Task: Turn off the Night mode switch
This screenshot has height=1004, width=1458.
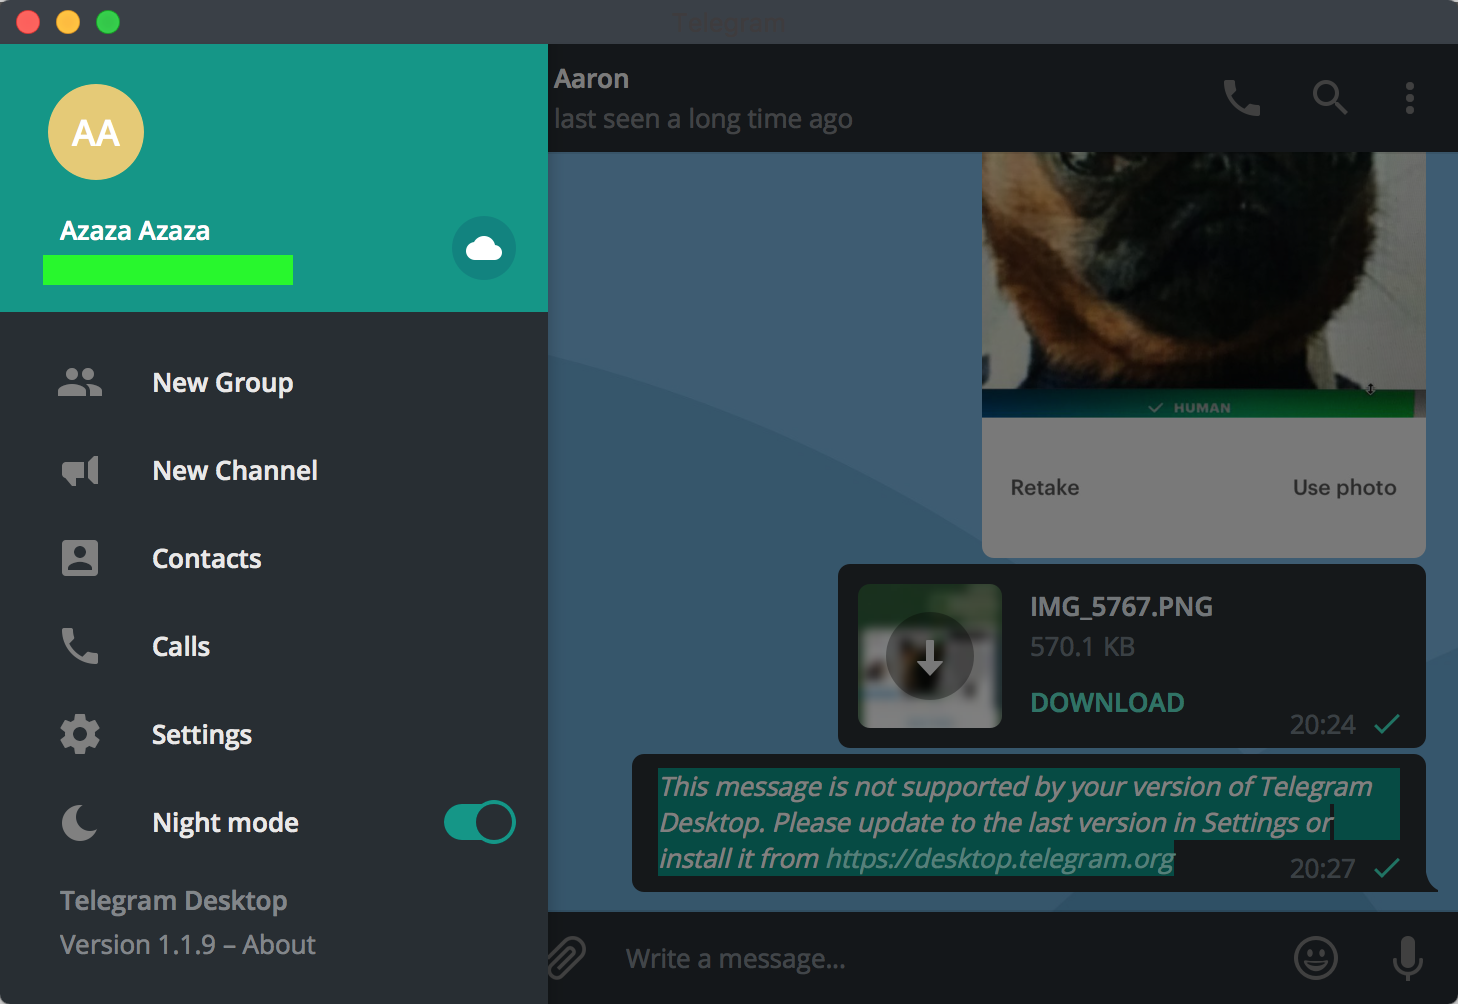Action: click(480, 822)
